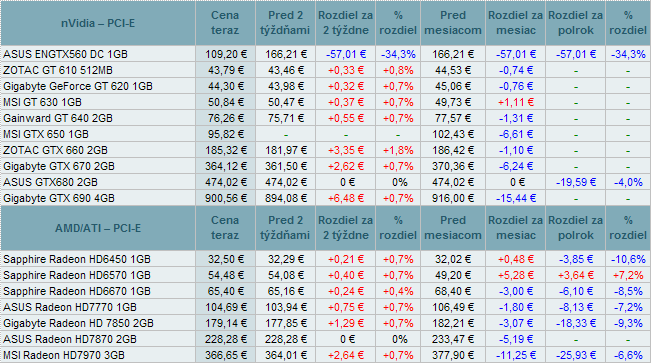Click the MSI GTX 650 1GB product name
The height and width of the screenshot is (363, 651).
pyautogui.click(x=46, y=134)
